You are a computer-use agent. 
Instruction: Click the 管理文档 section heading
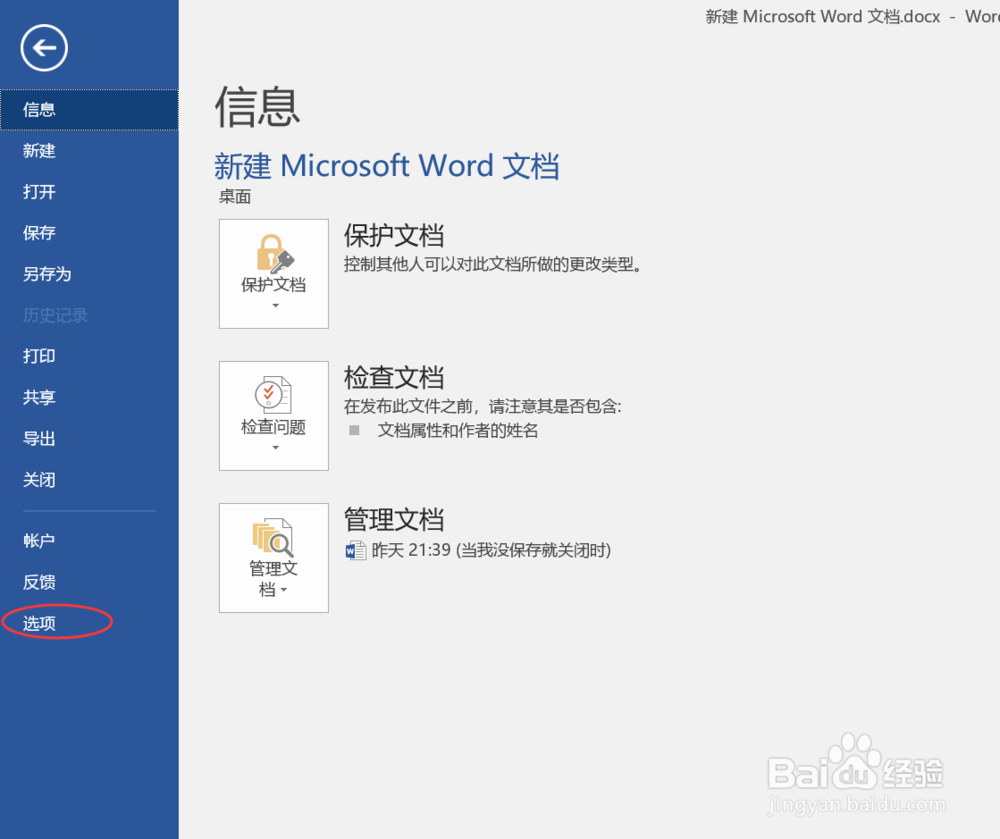click(393, 520)
